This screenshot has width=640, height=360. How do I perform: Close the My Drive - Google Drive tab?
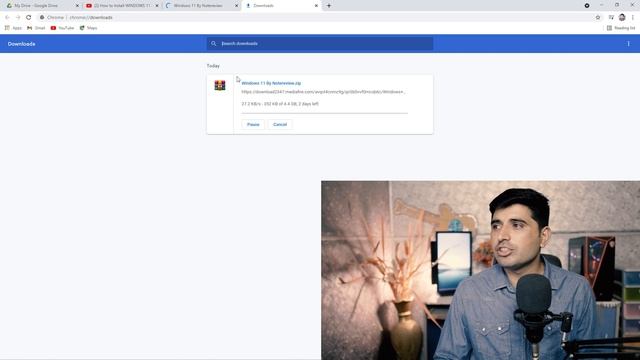click(77, 6)
